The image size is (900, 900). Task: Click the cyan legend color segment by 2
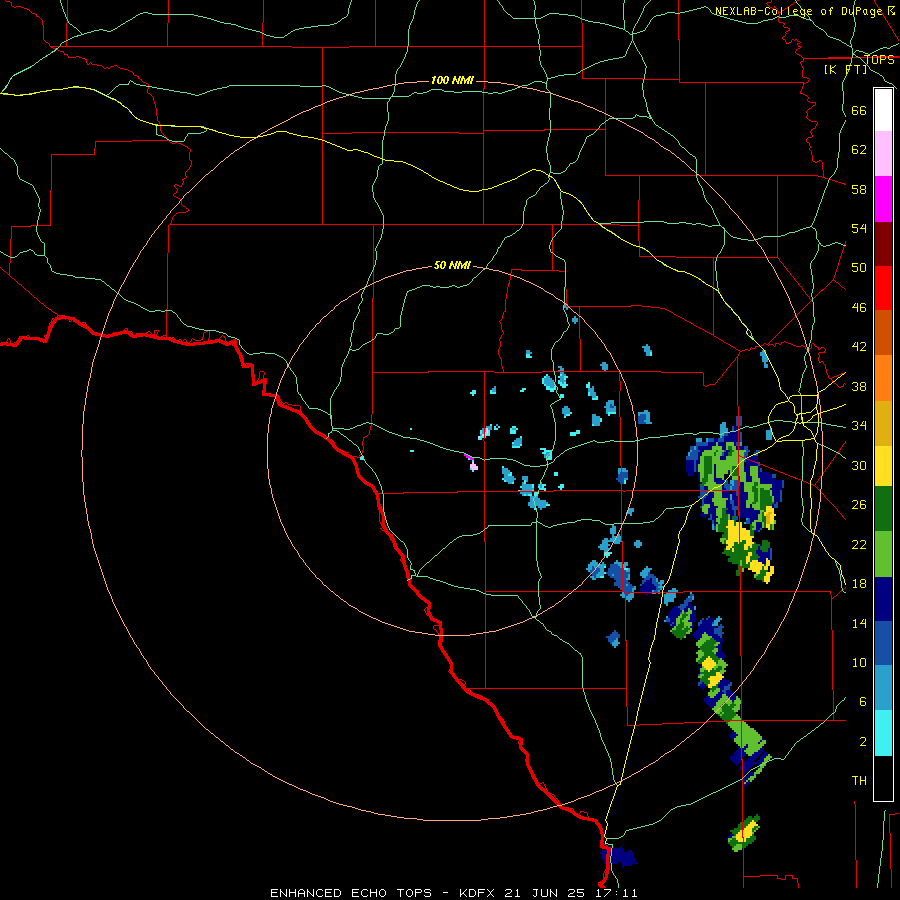tap(883, 733)
